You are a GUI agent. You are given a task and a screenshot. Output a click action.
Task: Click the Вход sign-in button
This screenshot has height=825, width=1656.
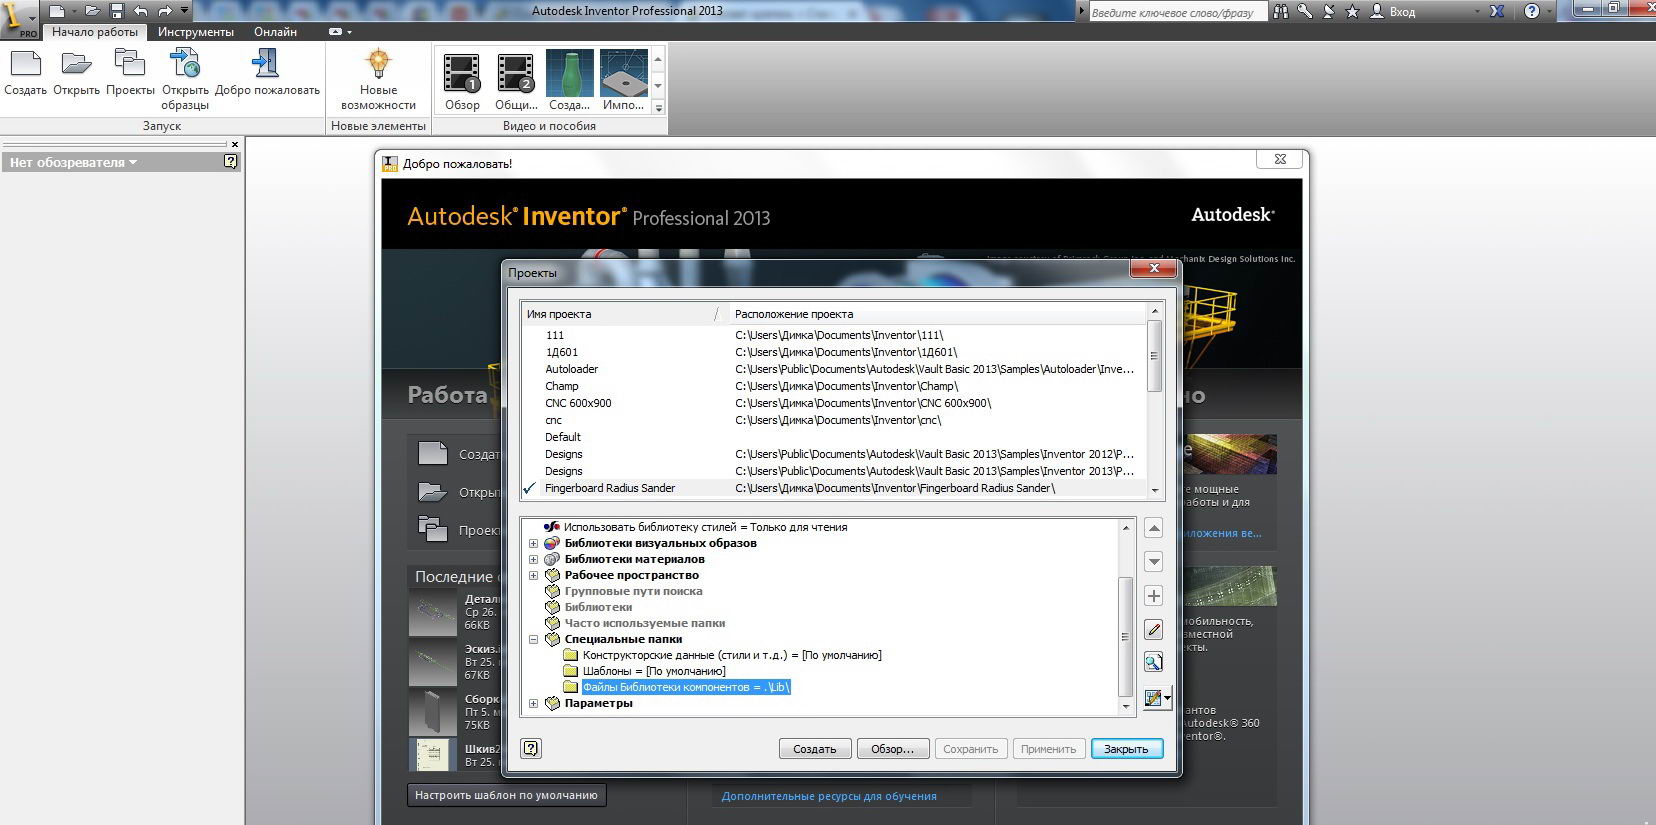[1393, 12]
